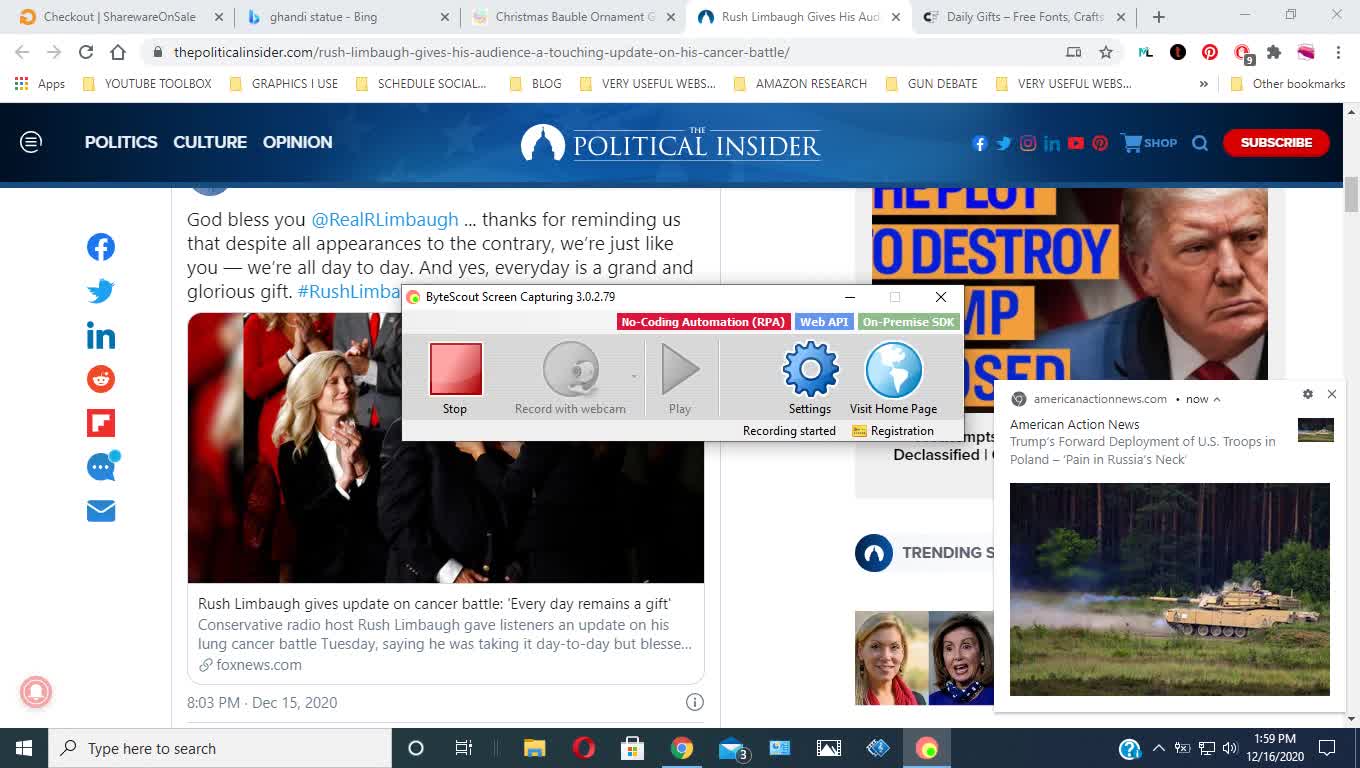1360x768 pixels.
Task: Open Other bookmarks folder
Action: coord(1287,84)
